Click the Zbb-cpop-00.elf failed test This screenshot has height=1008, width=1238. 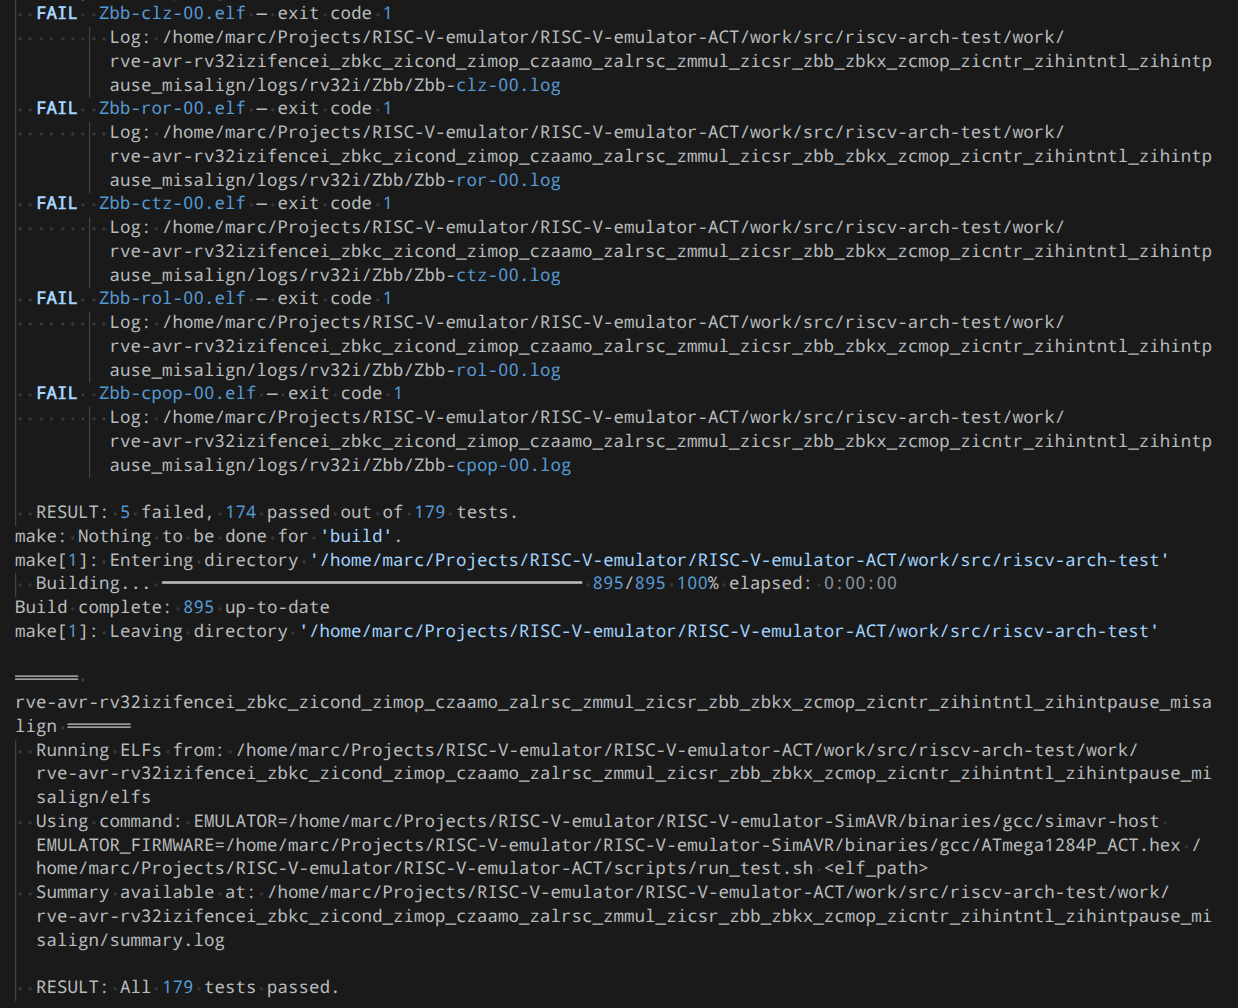tap(177, 393)
